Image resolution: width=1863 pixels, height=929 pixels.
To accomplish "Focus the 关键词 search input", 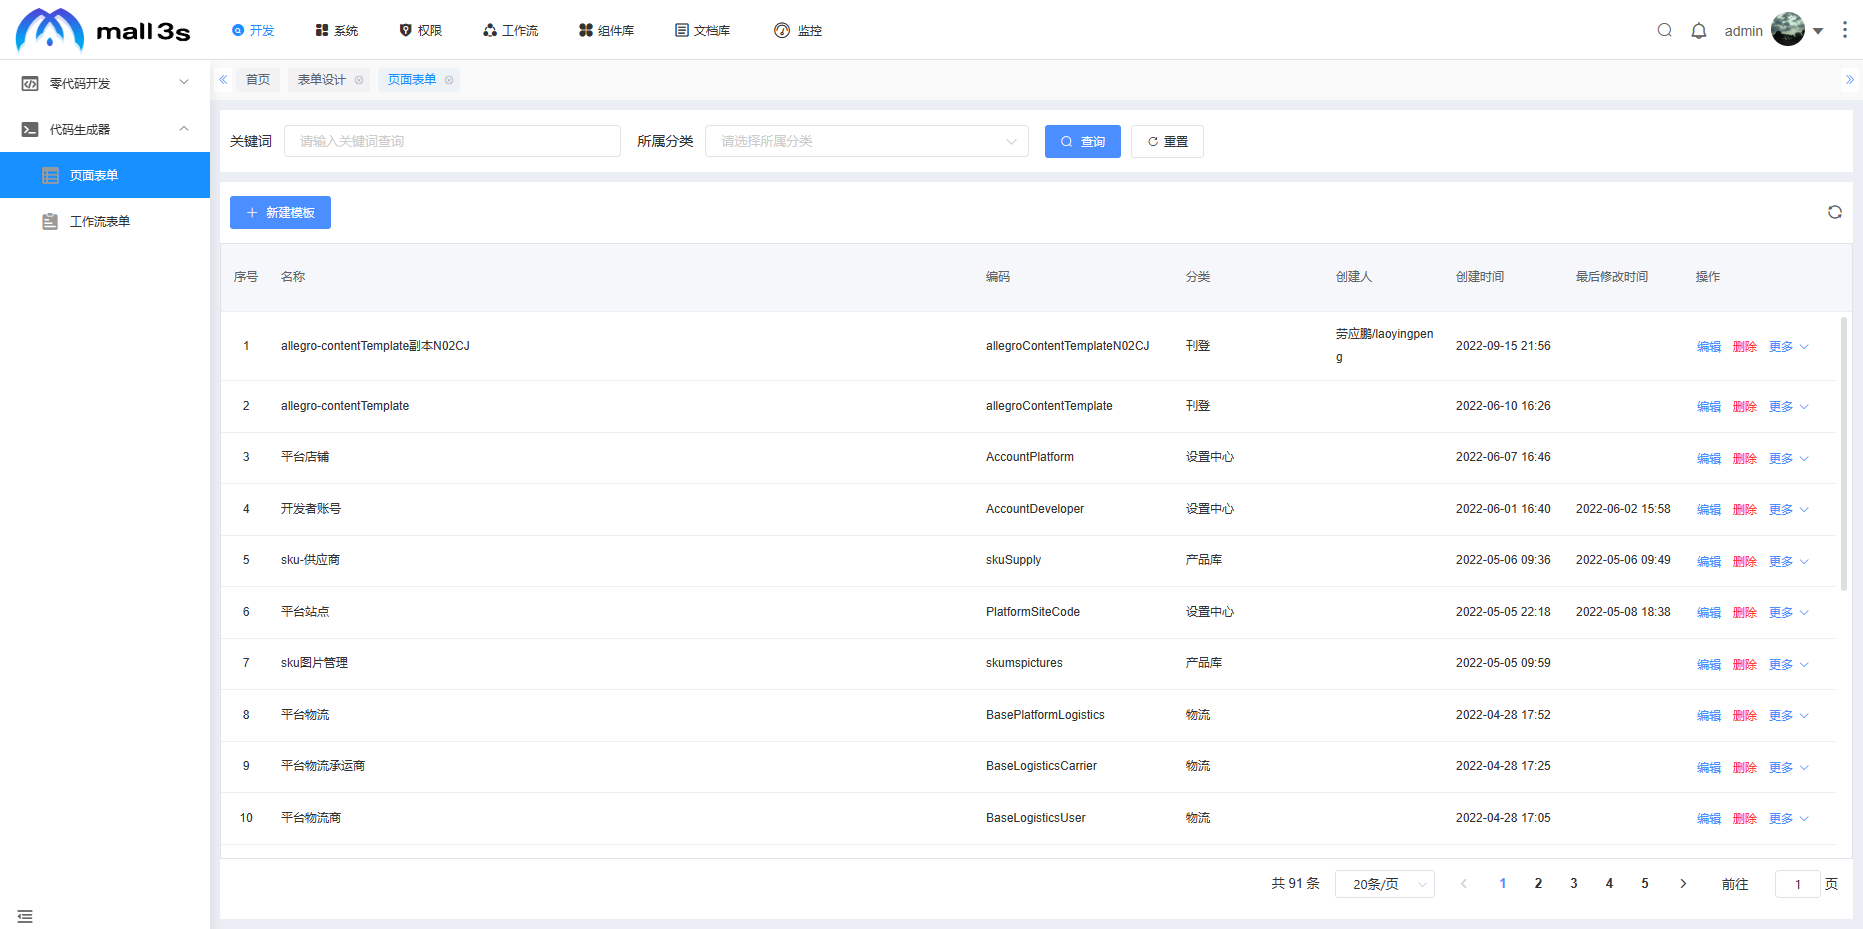I will (452, 141).
